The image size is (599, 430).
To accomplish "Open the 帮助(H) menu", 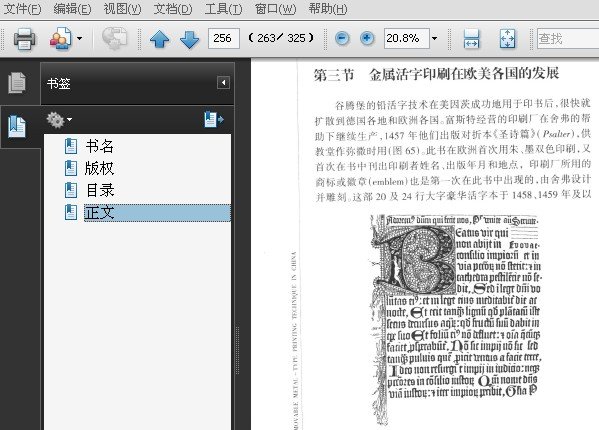I will 328,8.
